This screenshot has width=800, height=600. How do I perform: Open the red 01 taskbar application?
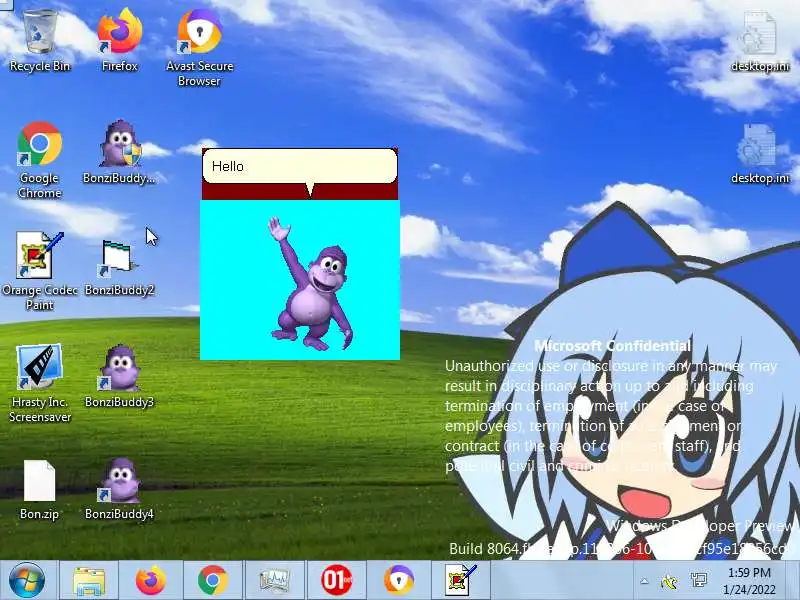(337, 581)
